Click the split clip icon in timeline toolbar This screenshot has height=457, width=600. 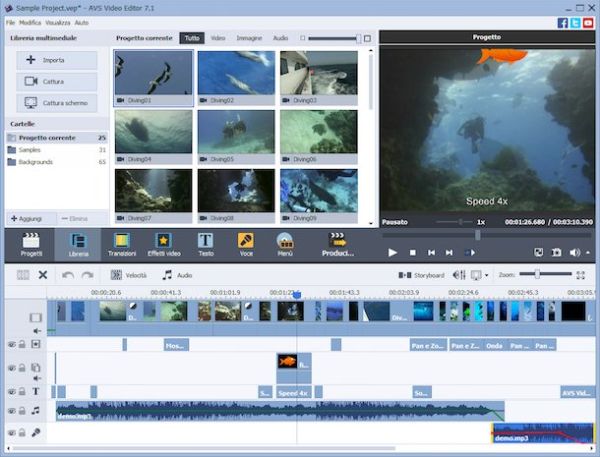(x=23, y=274)
